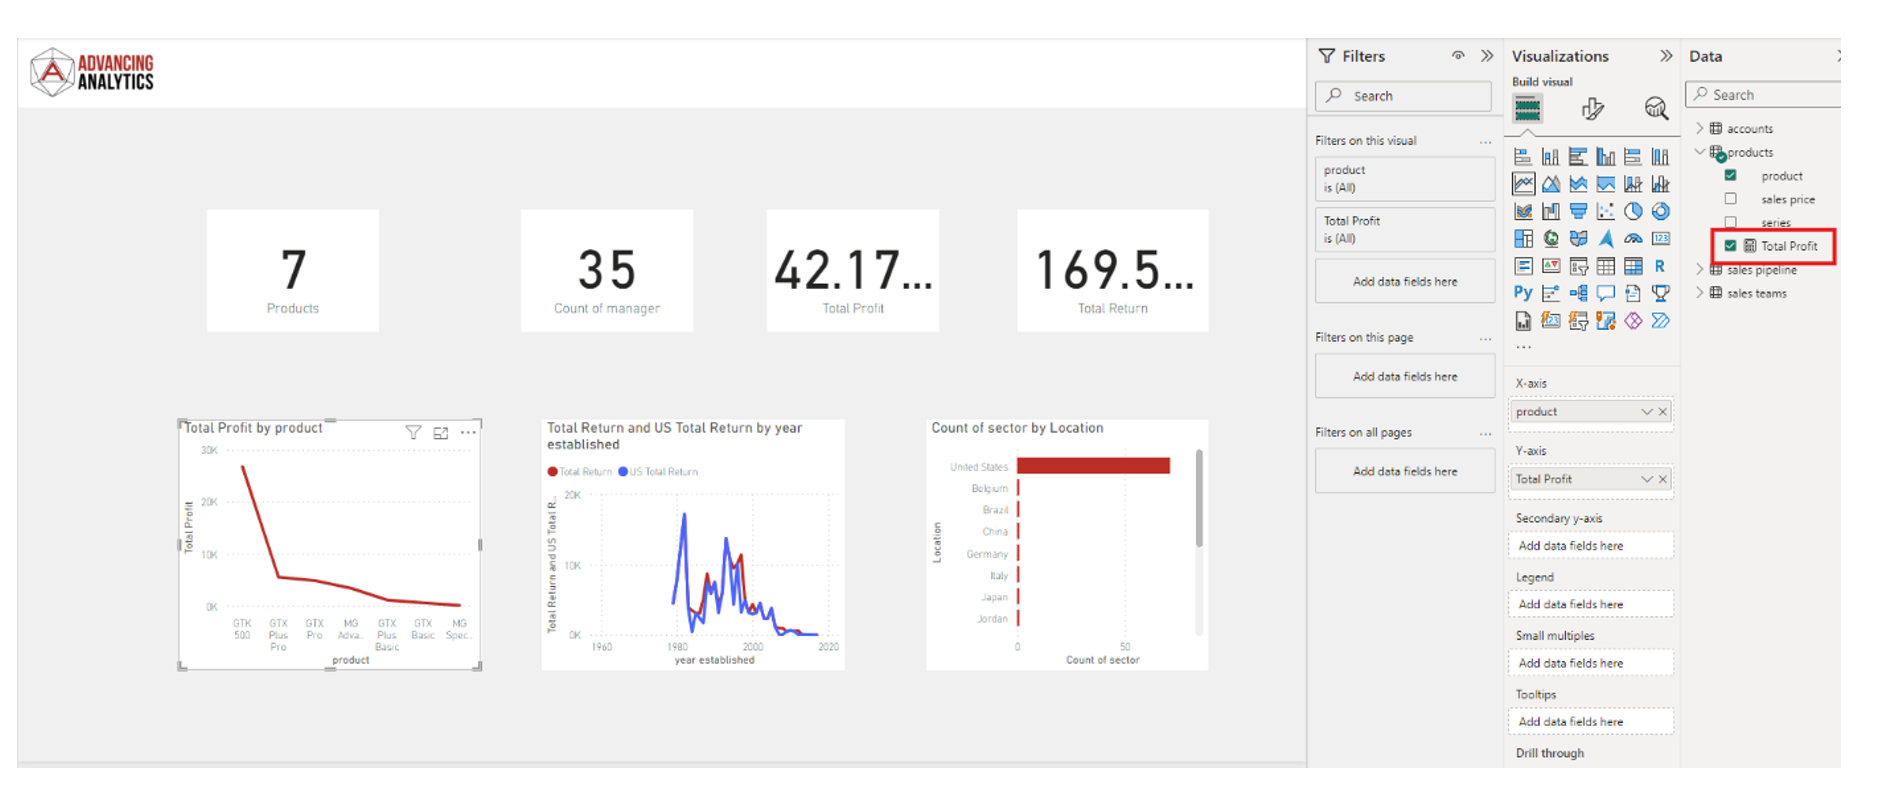Select the funnel chart visualization
This screenshot has height=794, width=1884.
(x=1578, y=211)
